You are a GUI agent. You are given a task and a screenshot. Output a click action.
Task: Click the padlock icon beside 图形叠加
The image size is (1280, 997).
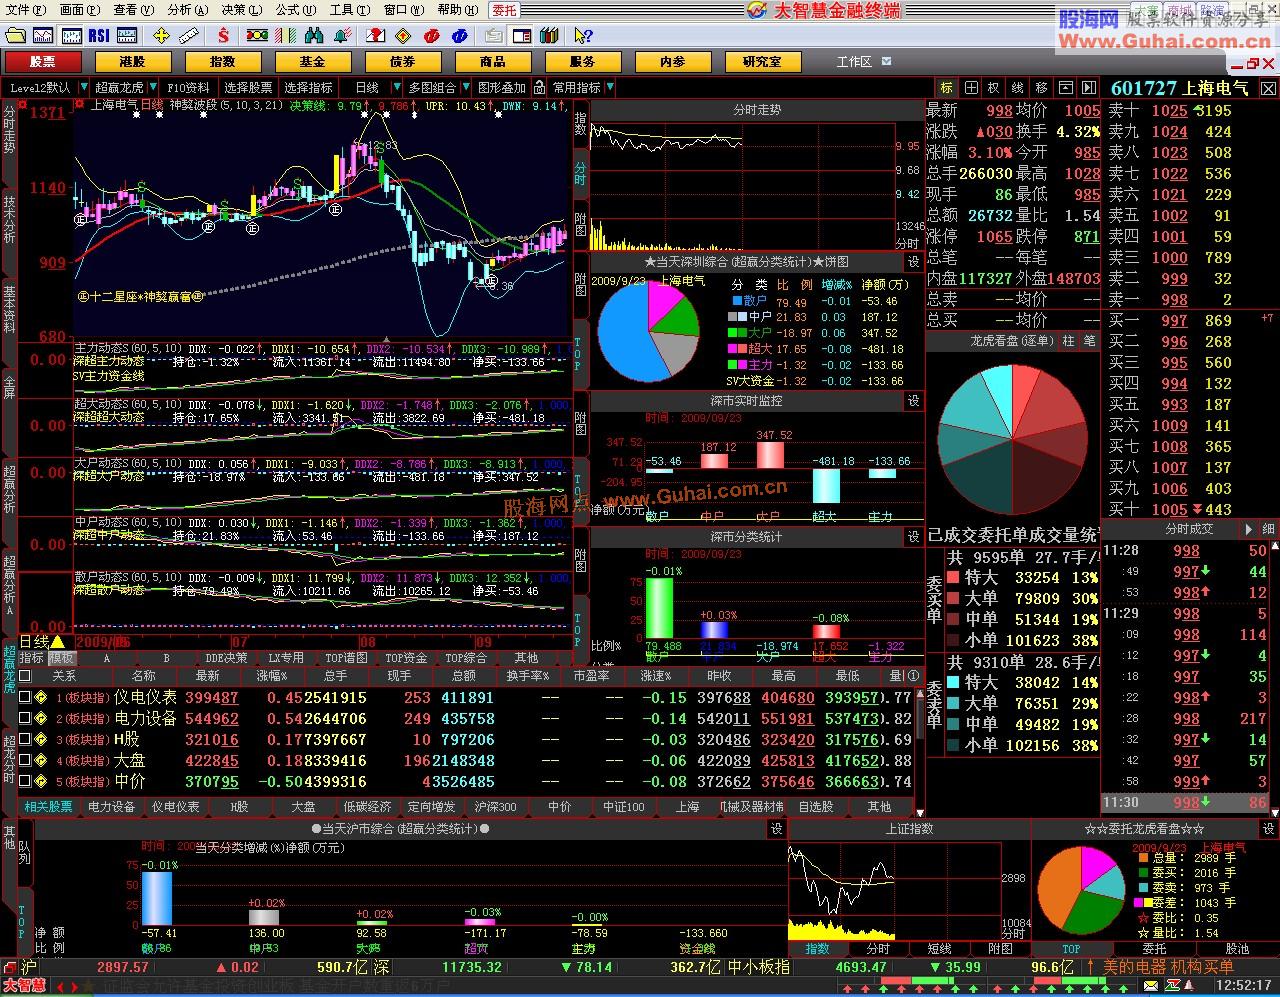pos(541,88)
